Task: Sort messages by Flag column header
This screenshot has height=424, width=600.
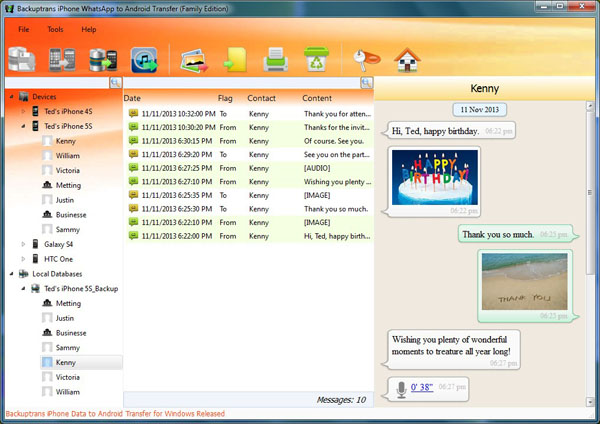Action: point(225,98)
